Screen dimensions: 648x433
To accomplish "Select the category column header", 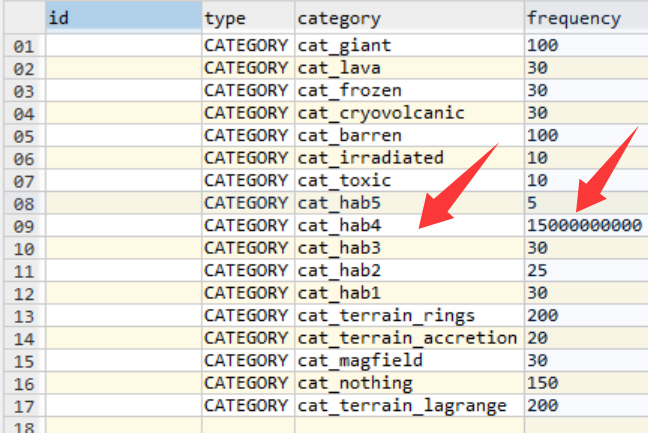I will point(410,18).
